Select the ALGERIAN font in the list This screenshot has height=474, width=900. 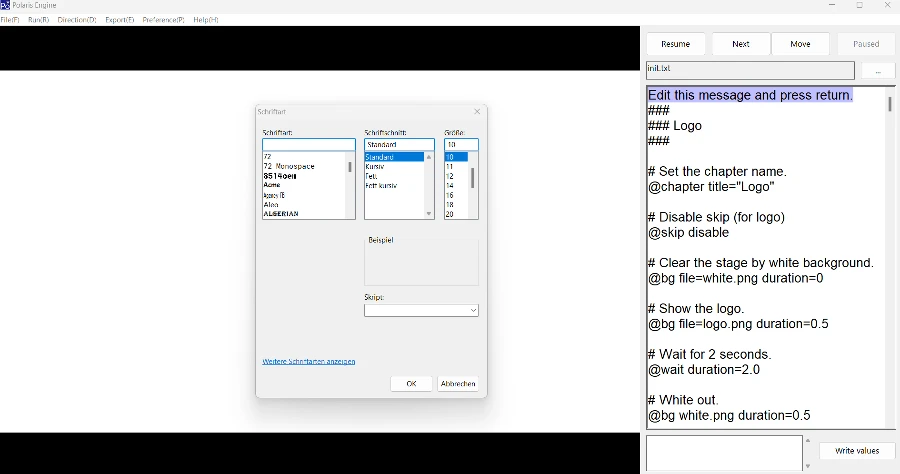281,214
